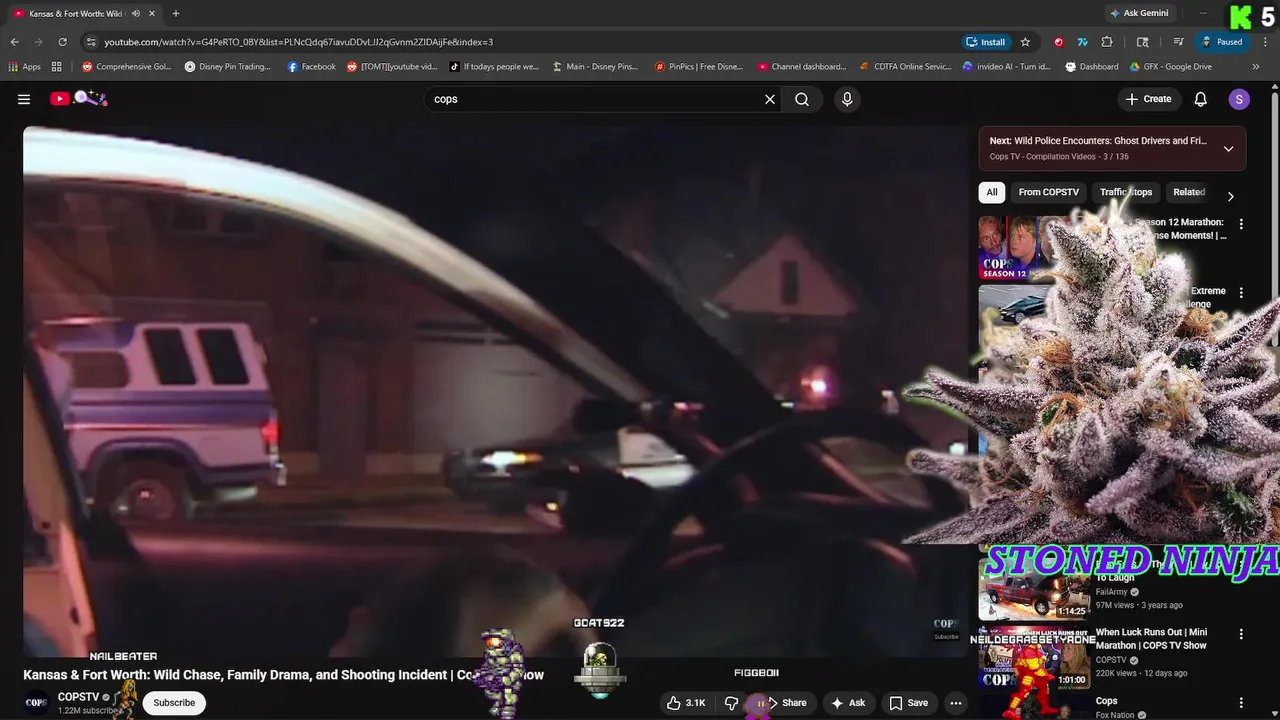
Task: Close the Kansas & Fort Worth tab
Action: [153, 14]
